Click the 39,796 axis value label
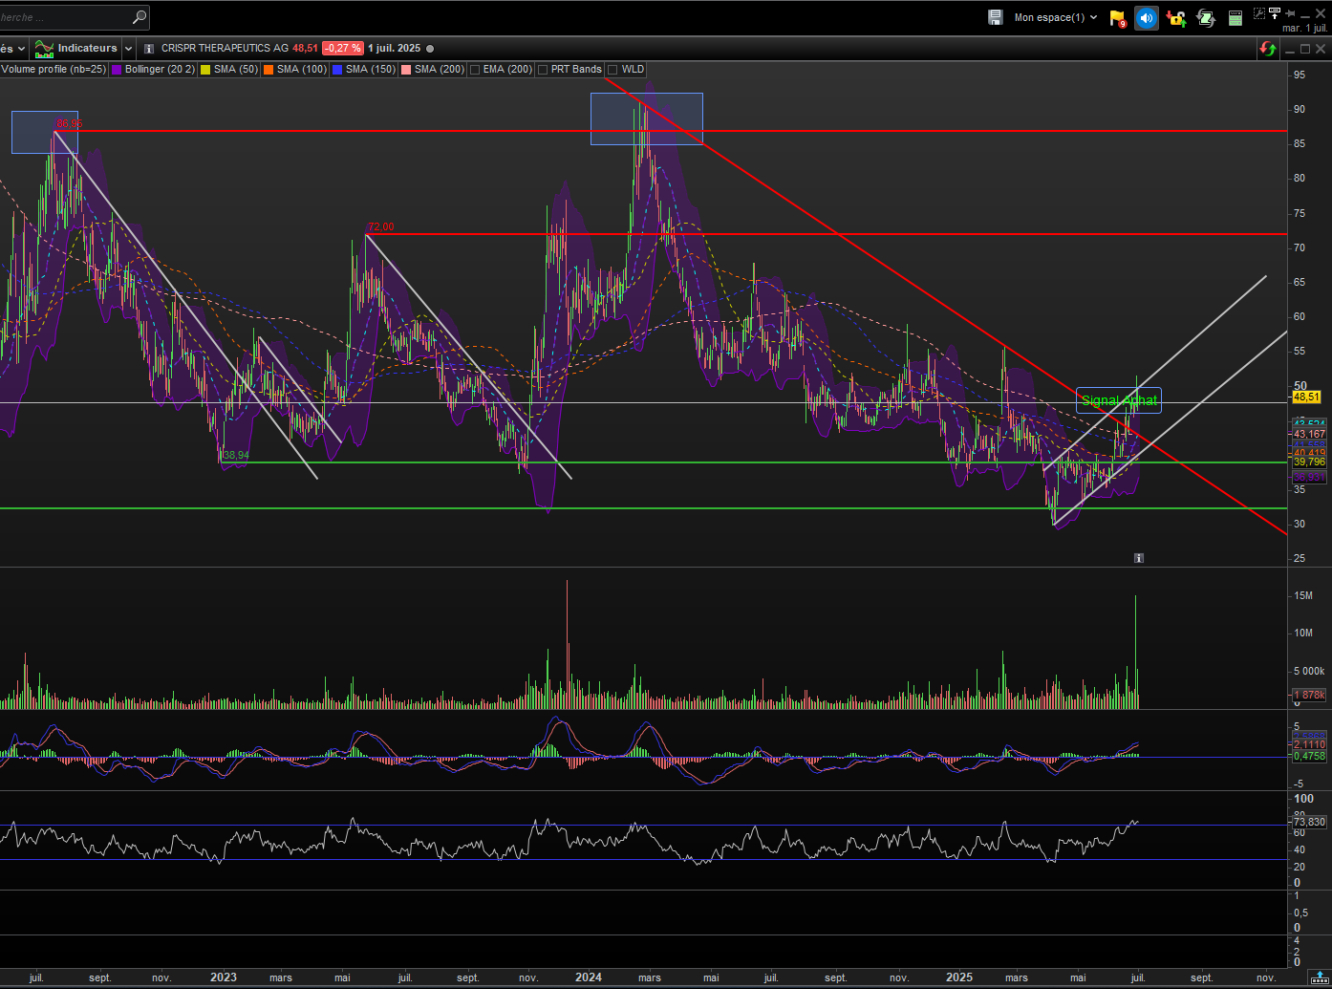The image size is (1332, 989). coord(1309,462)
